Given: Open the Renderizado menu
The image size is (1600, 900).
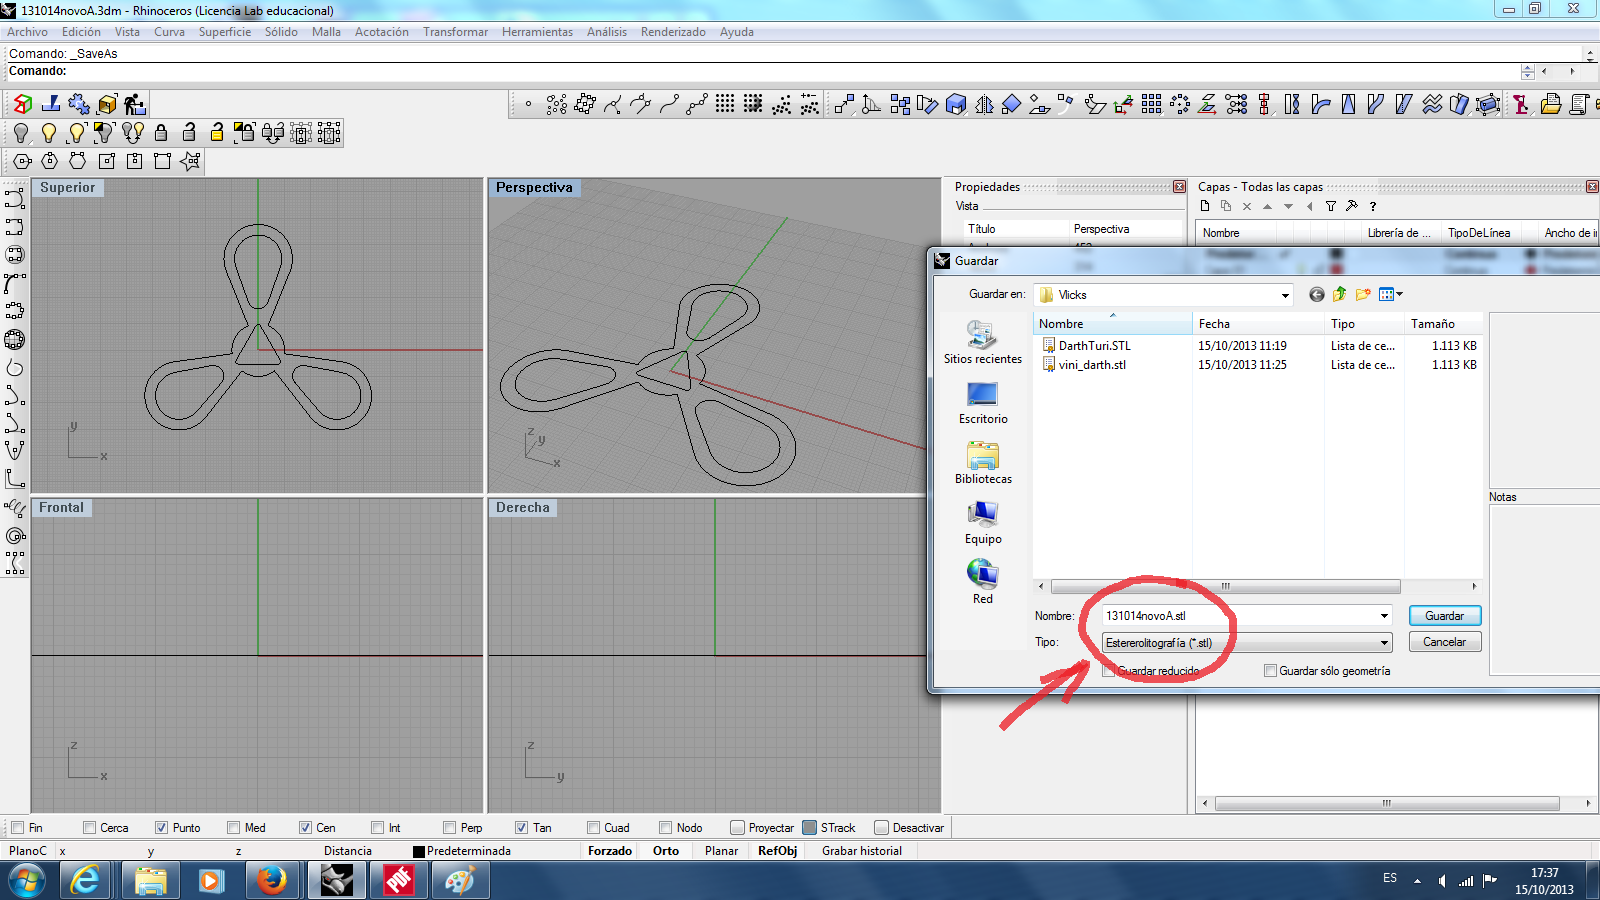Looking at the screenshot, I should 673,32.
